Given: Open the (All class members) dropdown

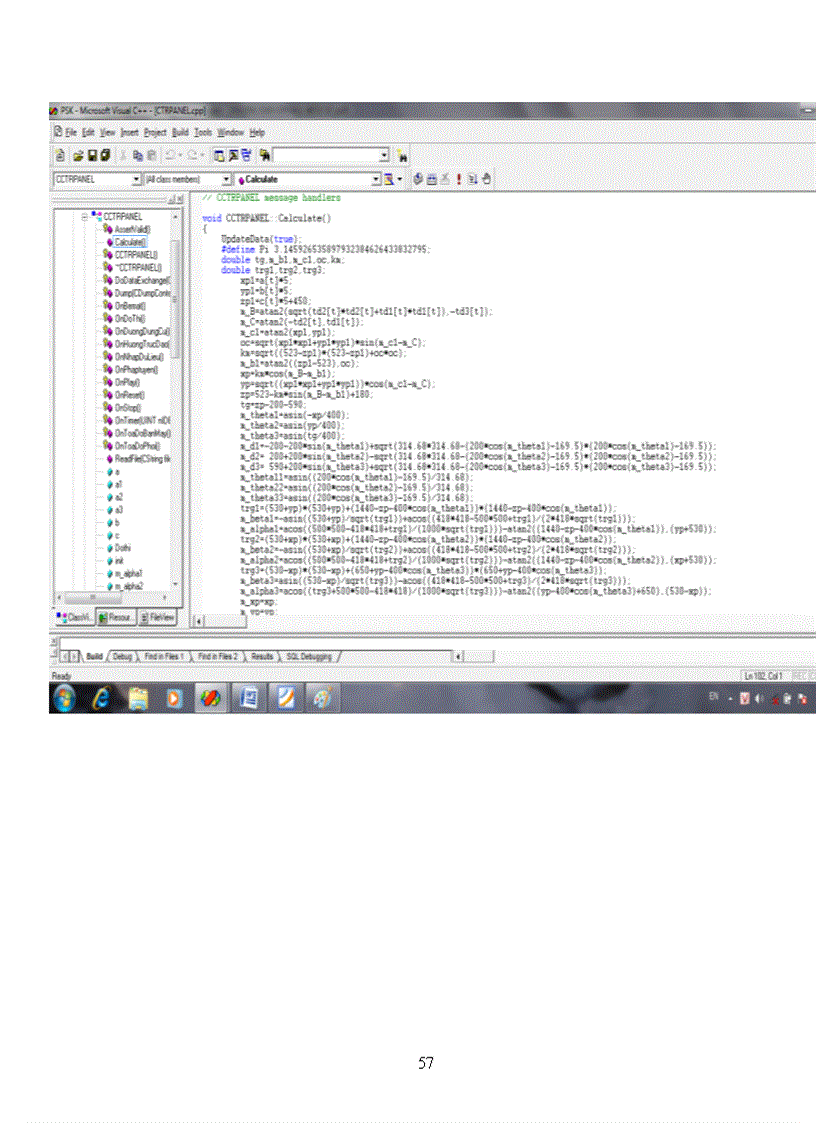Looking at the screenshot, I should point(227,179).
